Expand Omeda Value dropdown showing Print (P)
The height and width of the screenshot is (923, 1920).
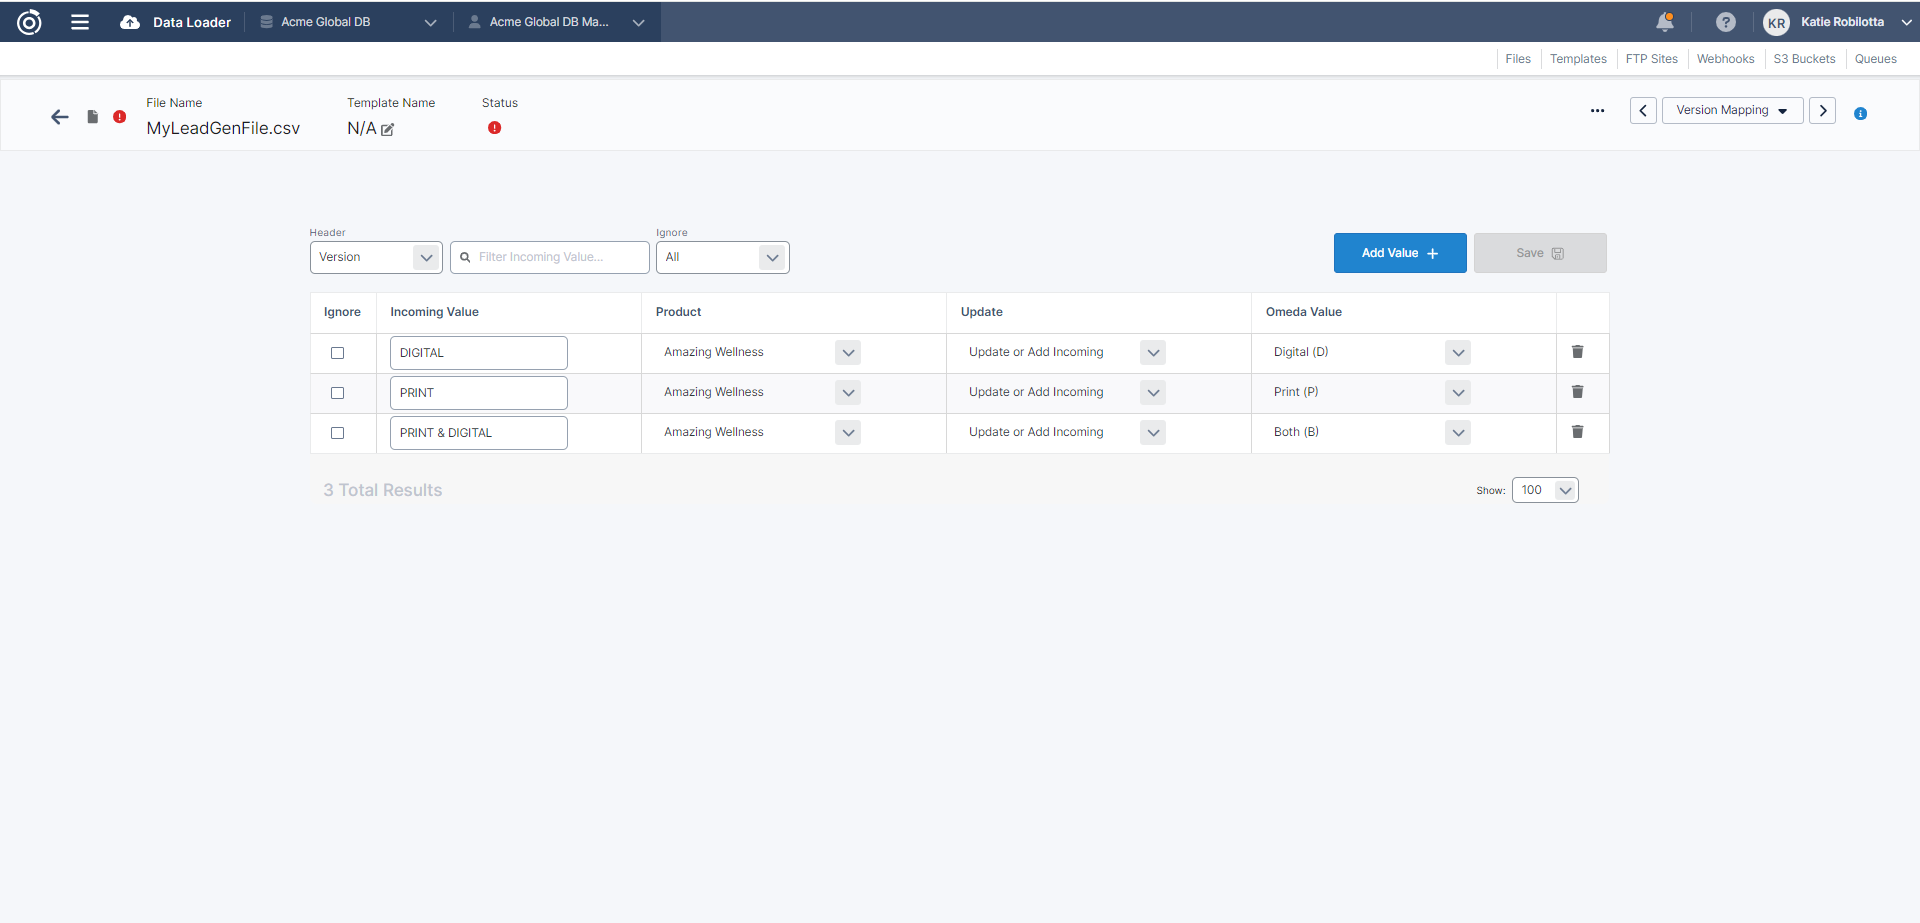point(1458,393)
